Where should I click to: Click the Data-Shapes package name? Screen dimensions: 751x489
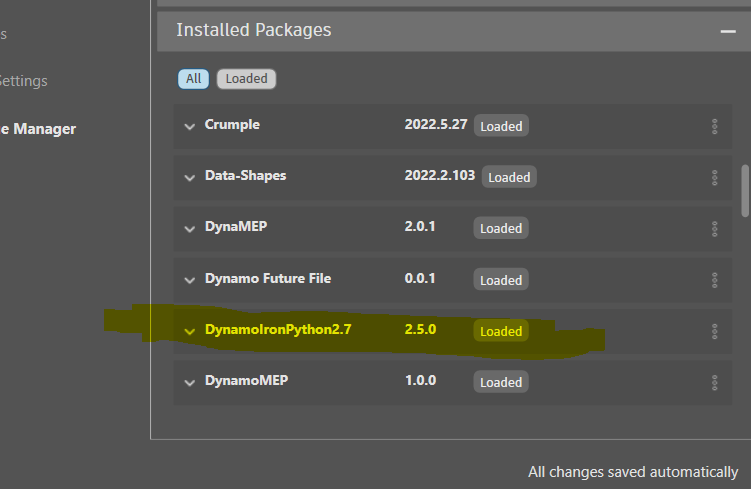(245, 176)
